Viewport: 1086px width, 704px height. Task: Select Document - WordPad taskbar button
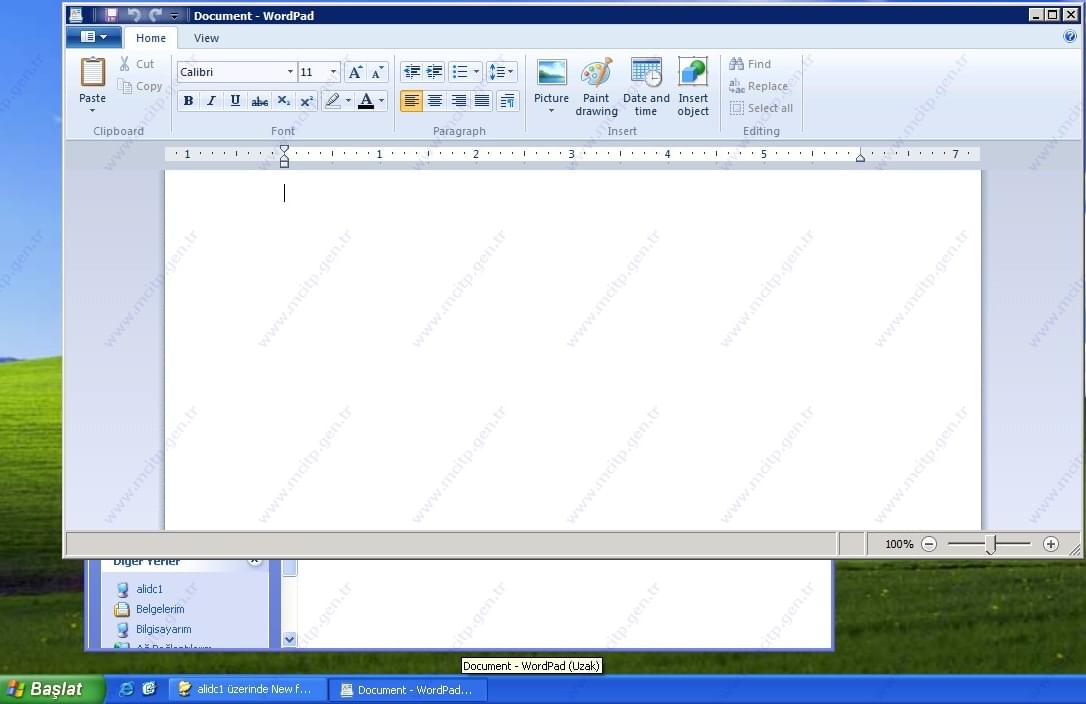[x=408, y=689]
